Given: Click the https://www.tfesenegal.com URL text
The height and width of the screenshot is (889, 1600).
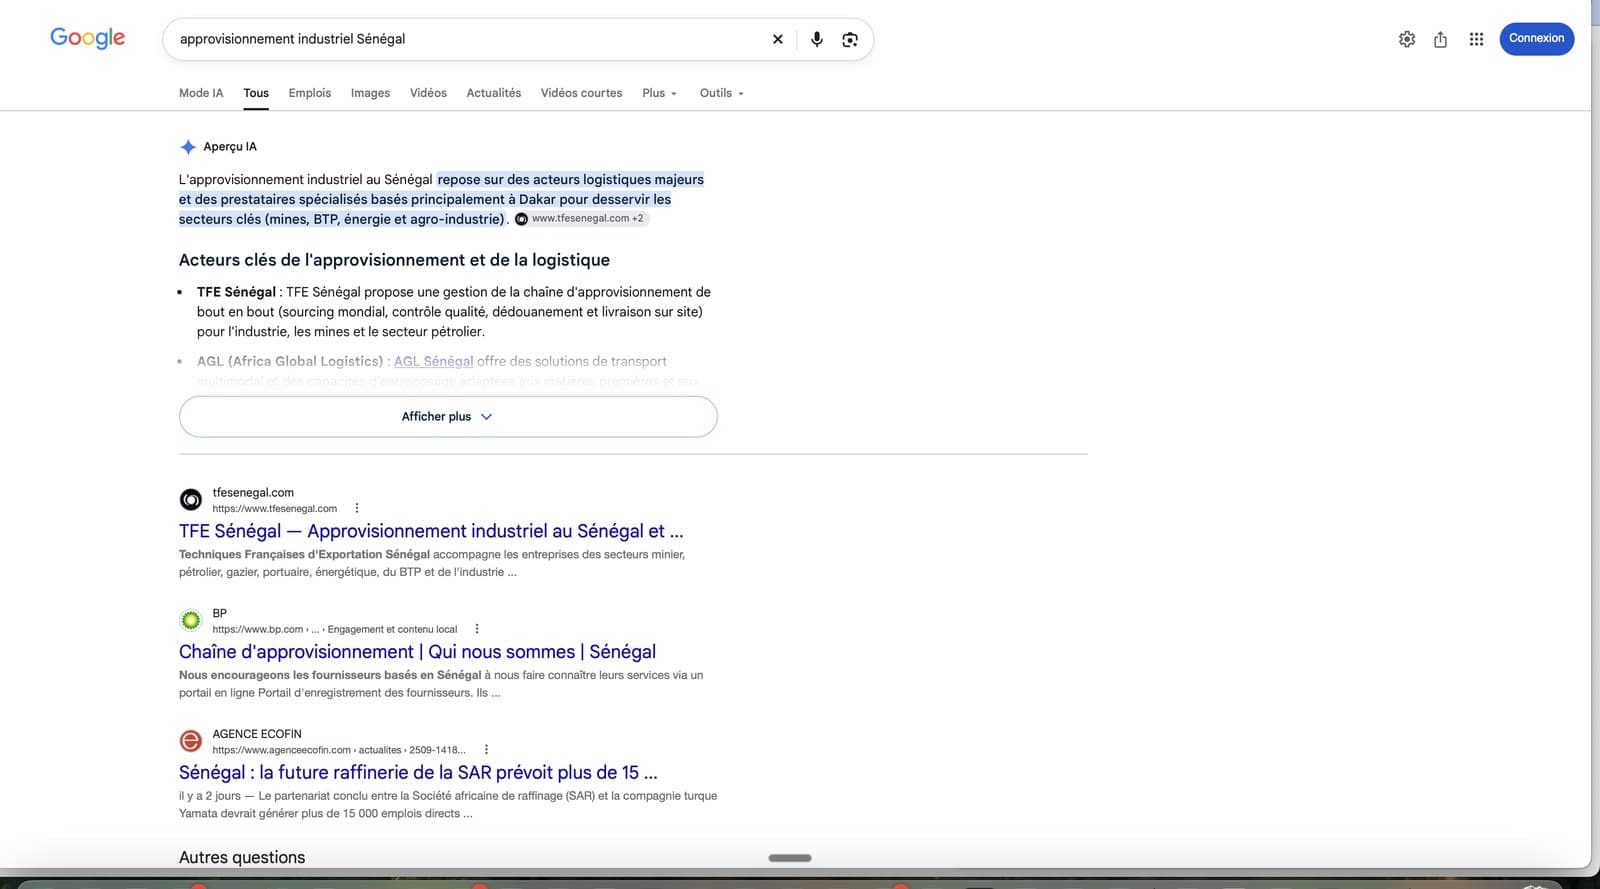Looking at the screenshot, I should [x=275, y=509].
